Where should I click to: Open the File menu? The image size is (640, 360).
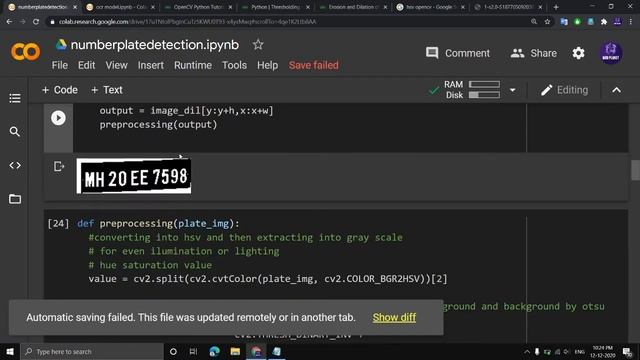[60, 65]
